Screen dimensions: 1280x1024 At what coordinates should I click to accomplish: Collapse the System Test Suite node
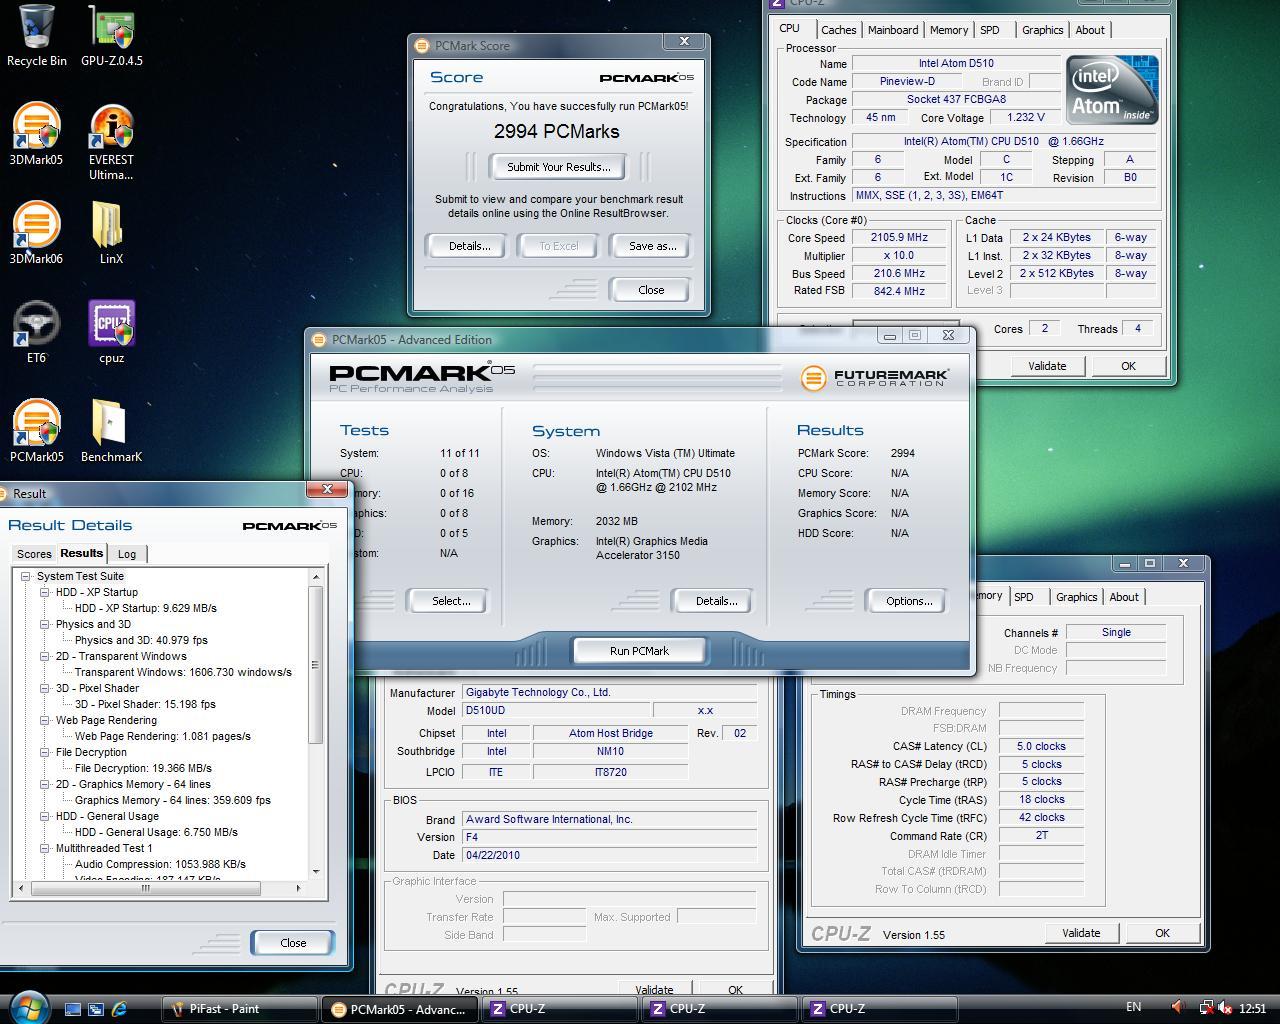point(25,576)
